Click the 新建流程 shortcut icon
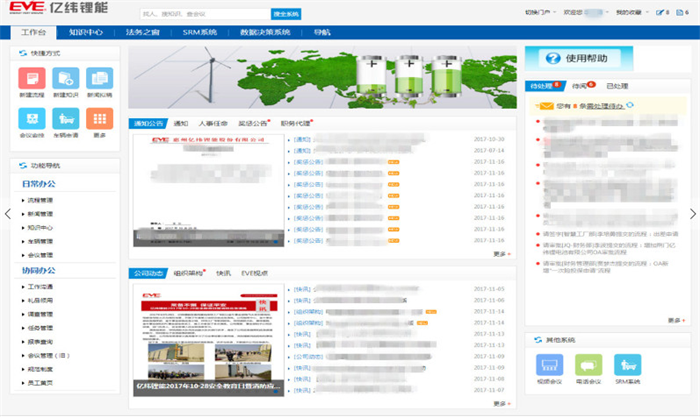This screenshot has height=418, width=700. [x=31, y=78]
